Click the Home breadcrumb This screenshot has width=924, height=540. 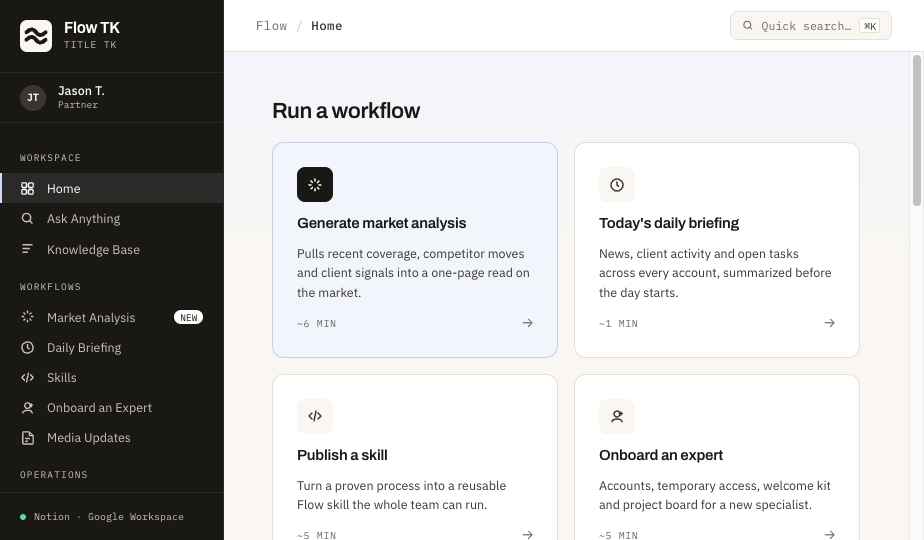pos(326,26)
